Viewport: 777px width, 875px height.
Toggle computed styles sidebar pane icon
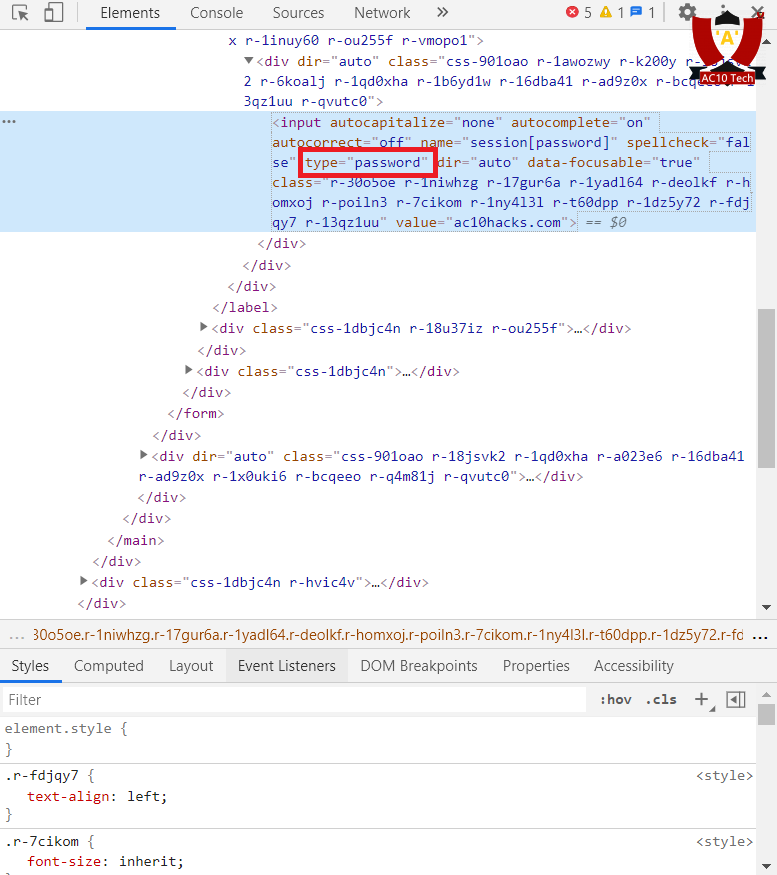736,699
